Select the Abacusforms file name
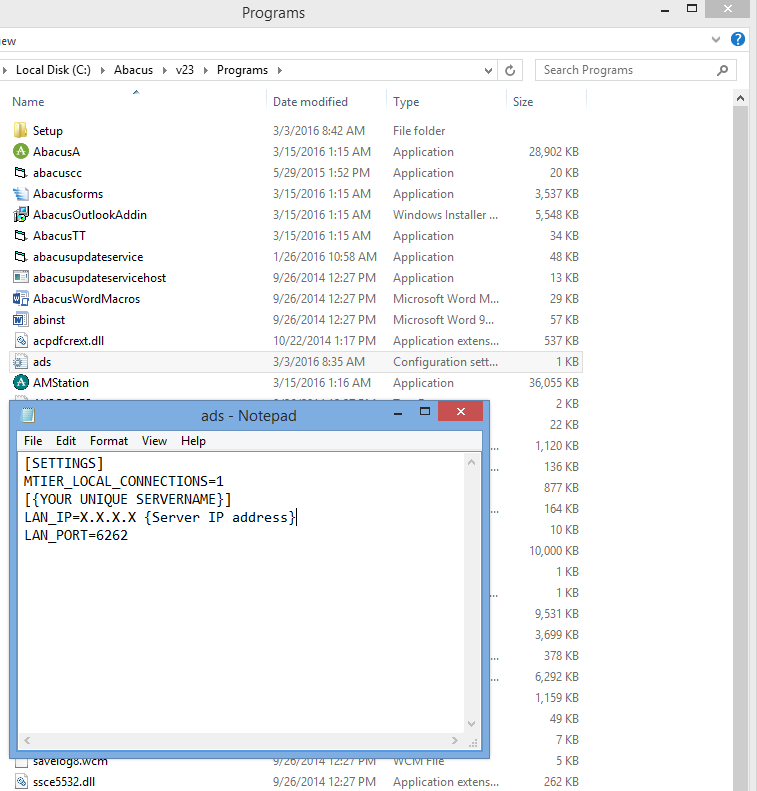Image resolution: width=757 pixels, height=791 pixels. [x=68, y=194]
